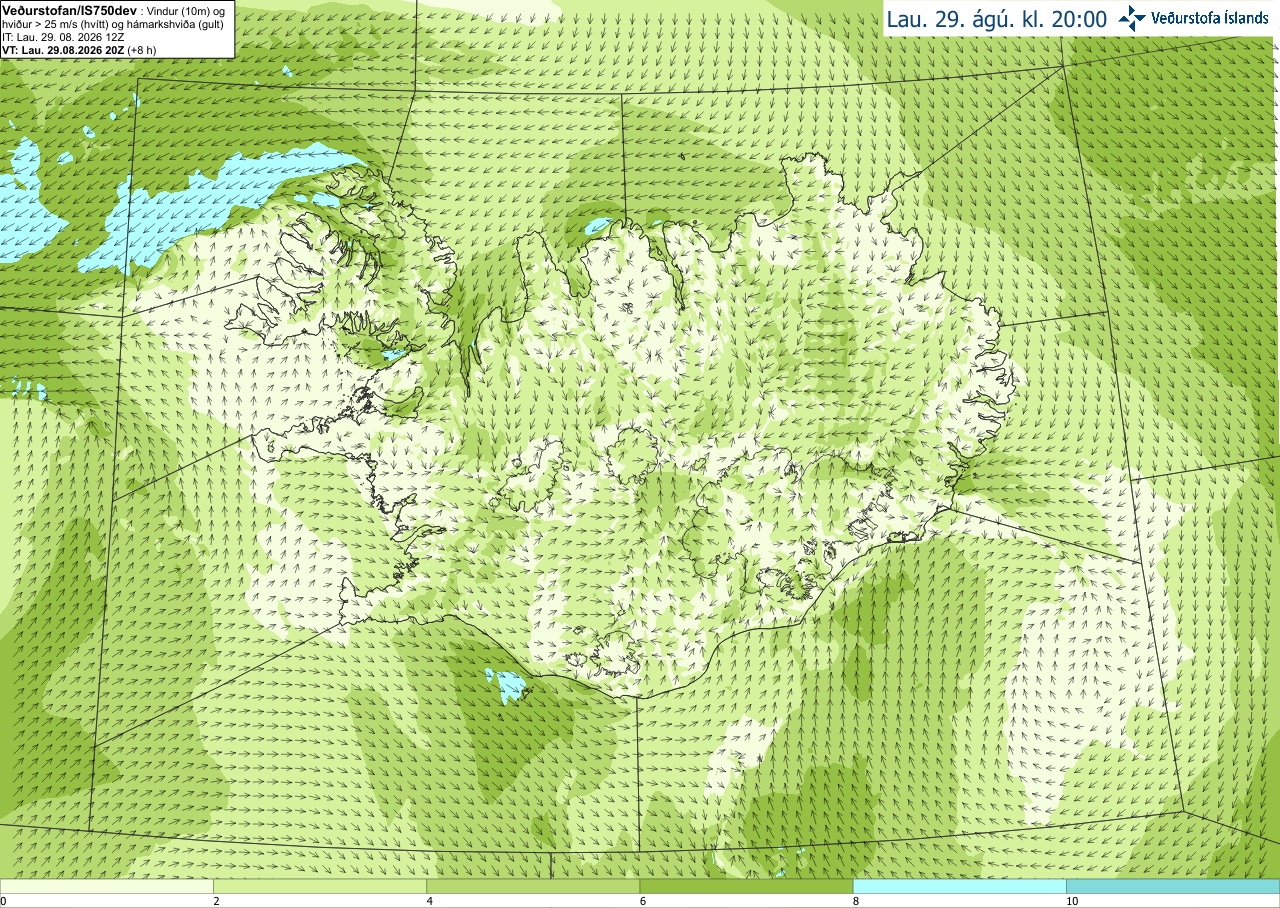Click the cyan patch in the Westfjords fjord
Viewport: 1280px width, 908px height.
pyautogui.click(x=392, y=354)
